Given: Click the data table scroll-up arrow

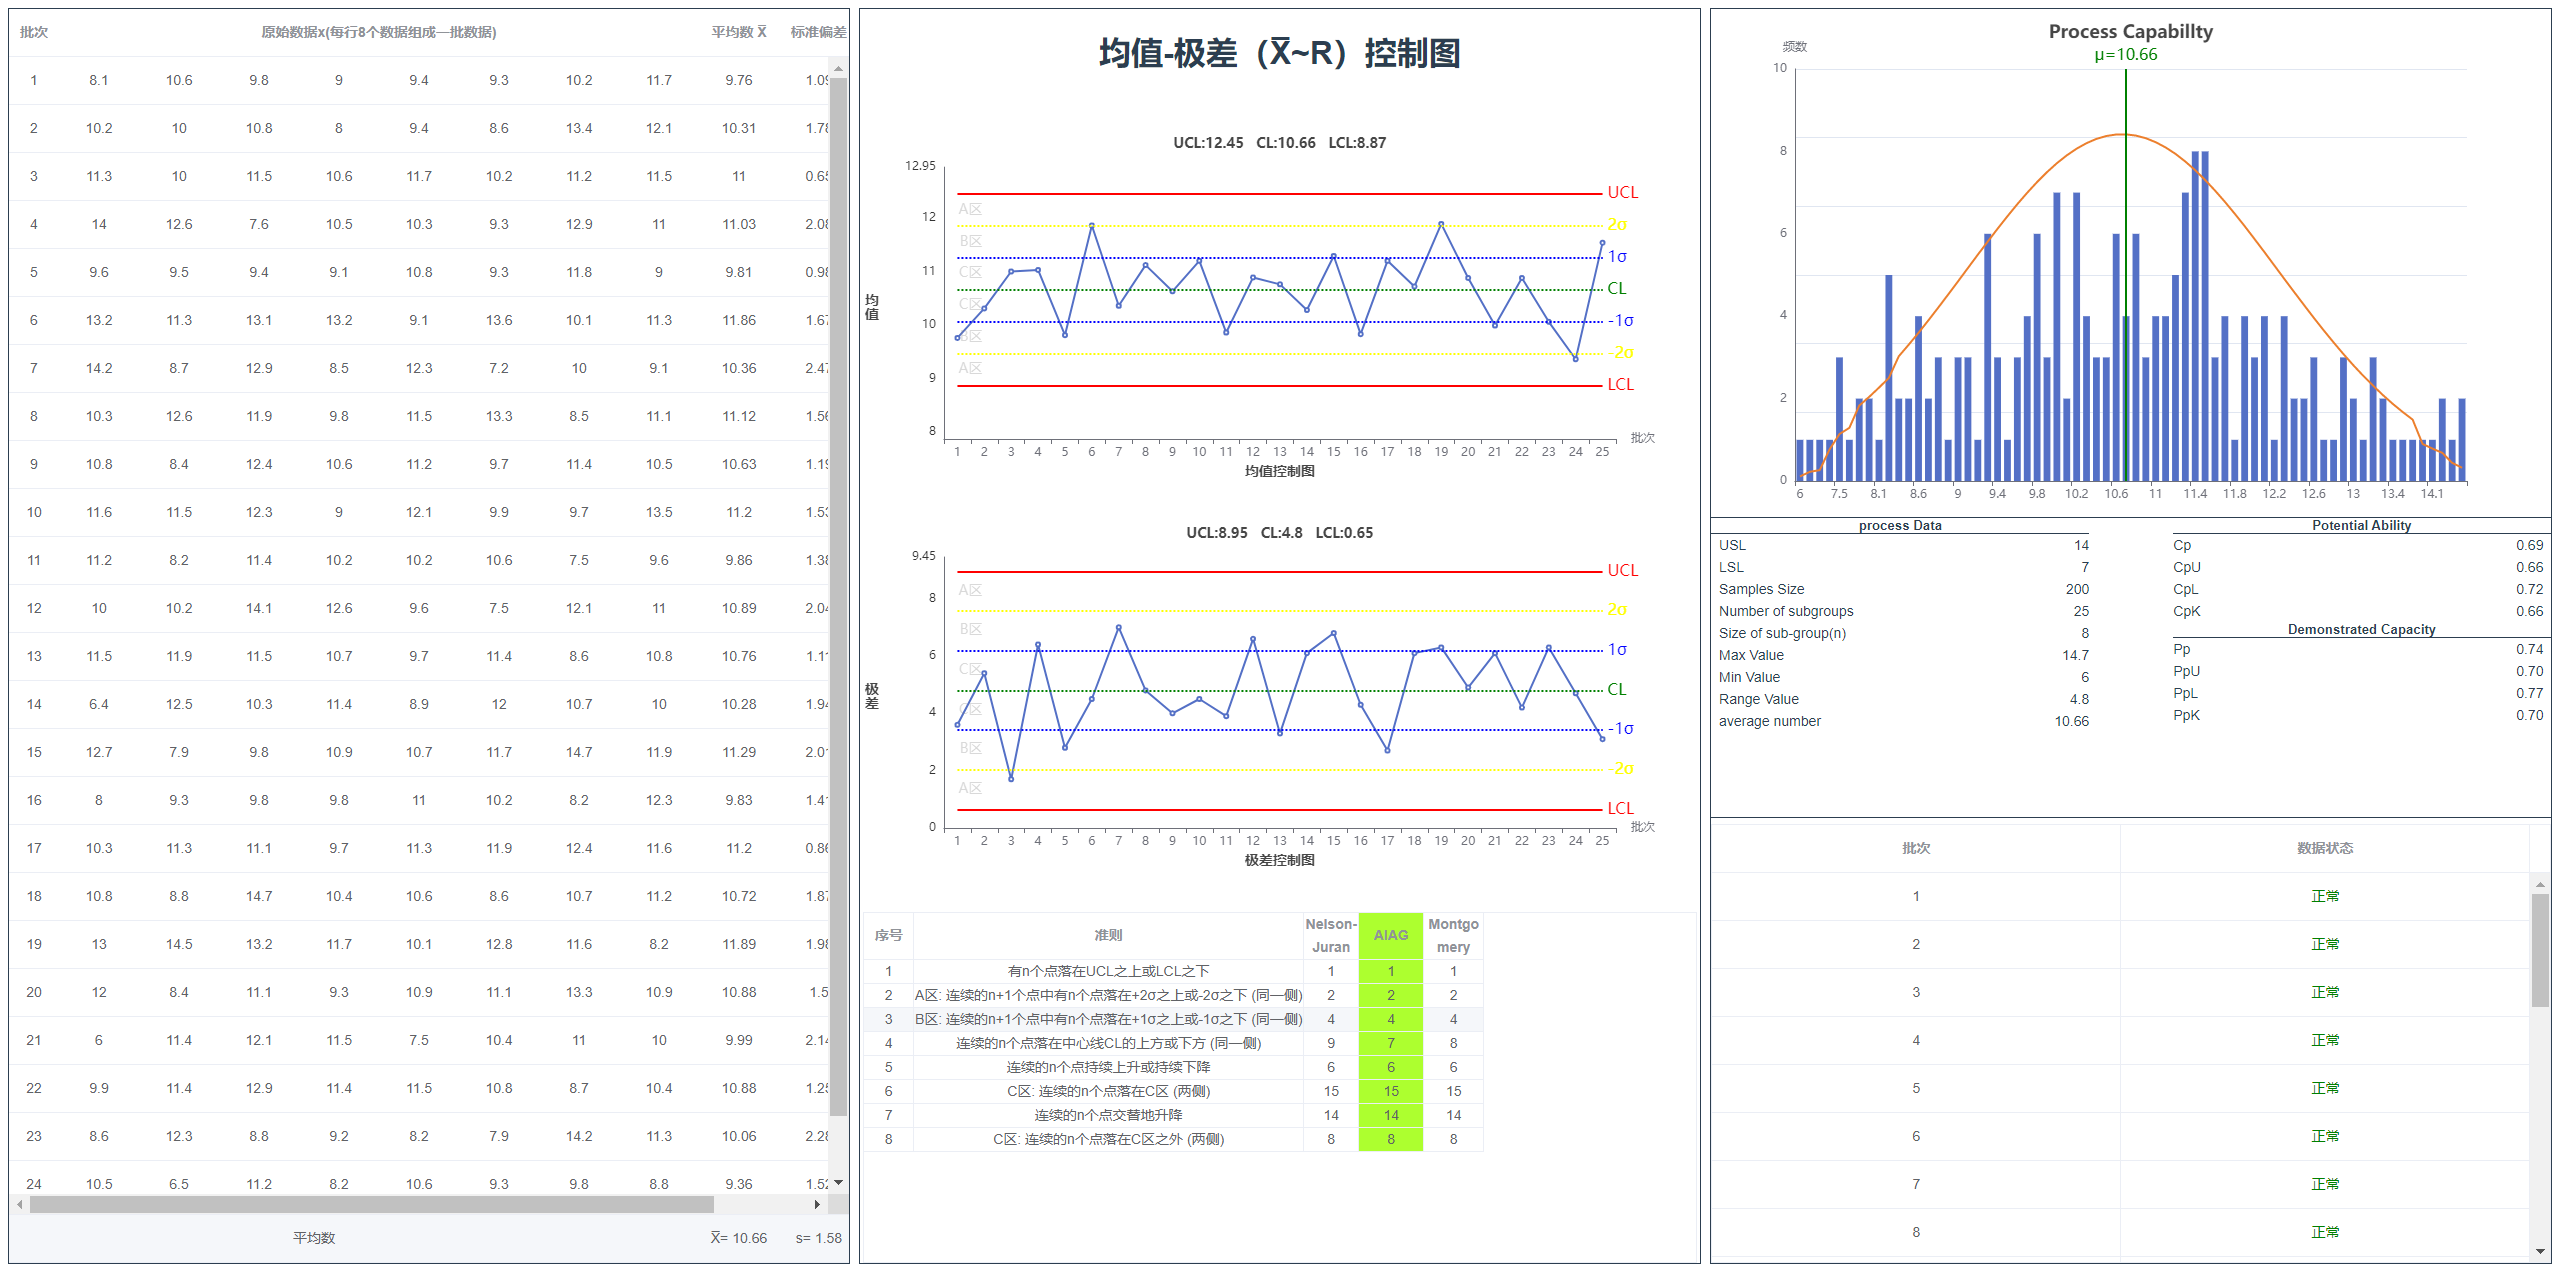Looking at the screenshot, I should click(838, 69).
